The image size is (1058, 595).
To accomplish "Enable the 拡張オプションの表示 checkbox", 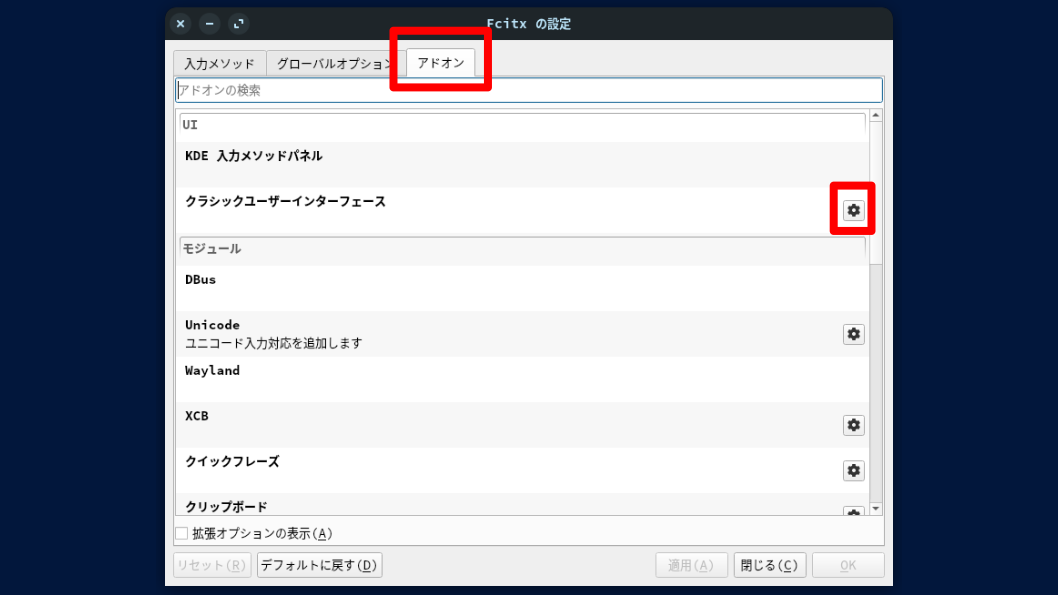I will (x=182, y=534).
